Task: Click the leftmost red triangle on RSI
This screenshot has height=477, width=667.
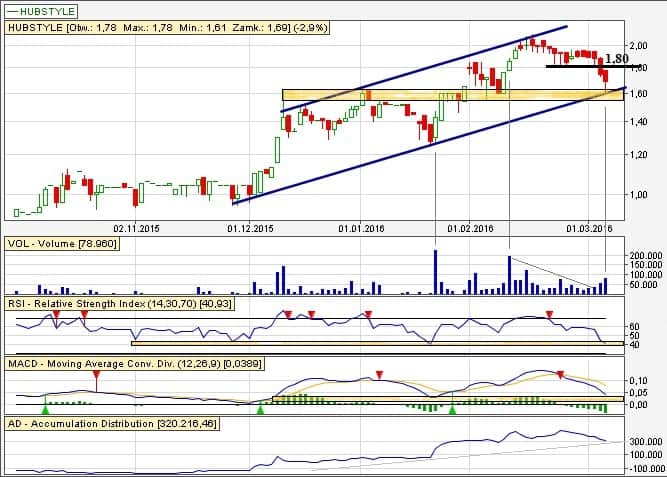Action: (57, 314)
